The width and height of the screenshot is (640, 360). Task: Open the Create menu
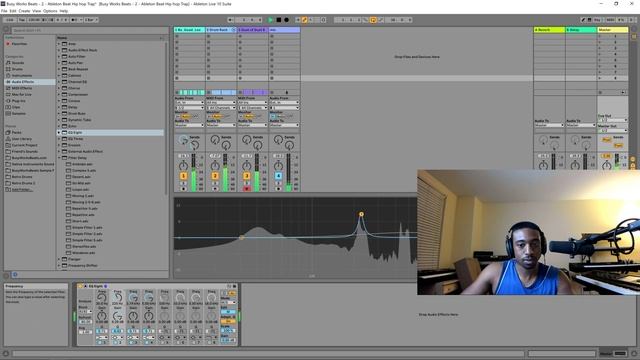click(x=24, y=11)
